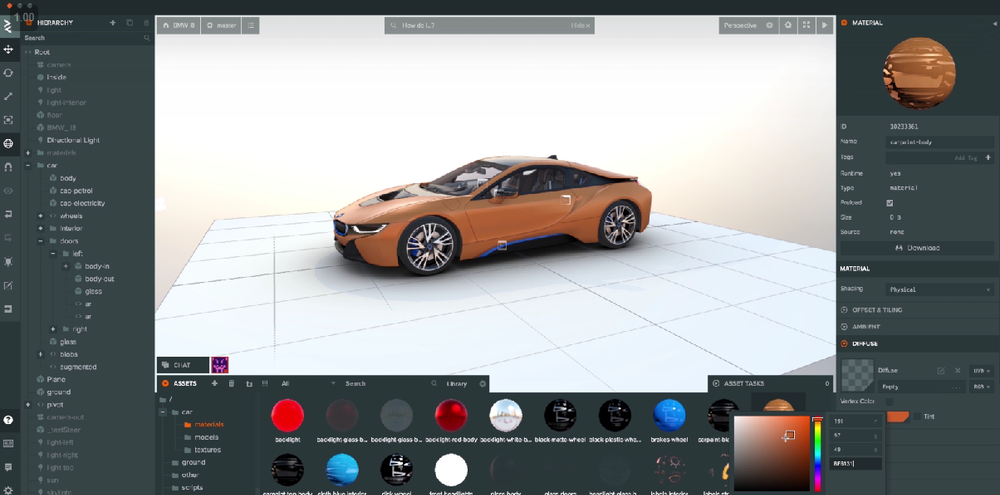Image resolution: width=1000 pixels, height=495 pixels.
Task: Expand the Offset & Tiling section
Action: tap(918, 310)
